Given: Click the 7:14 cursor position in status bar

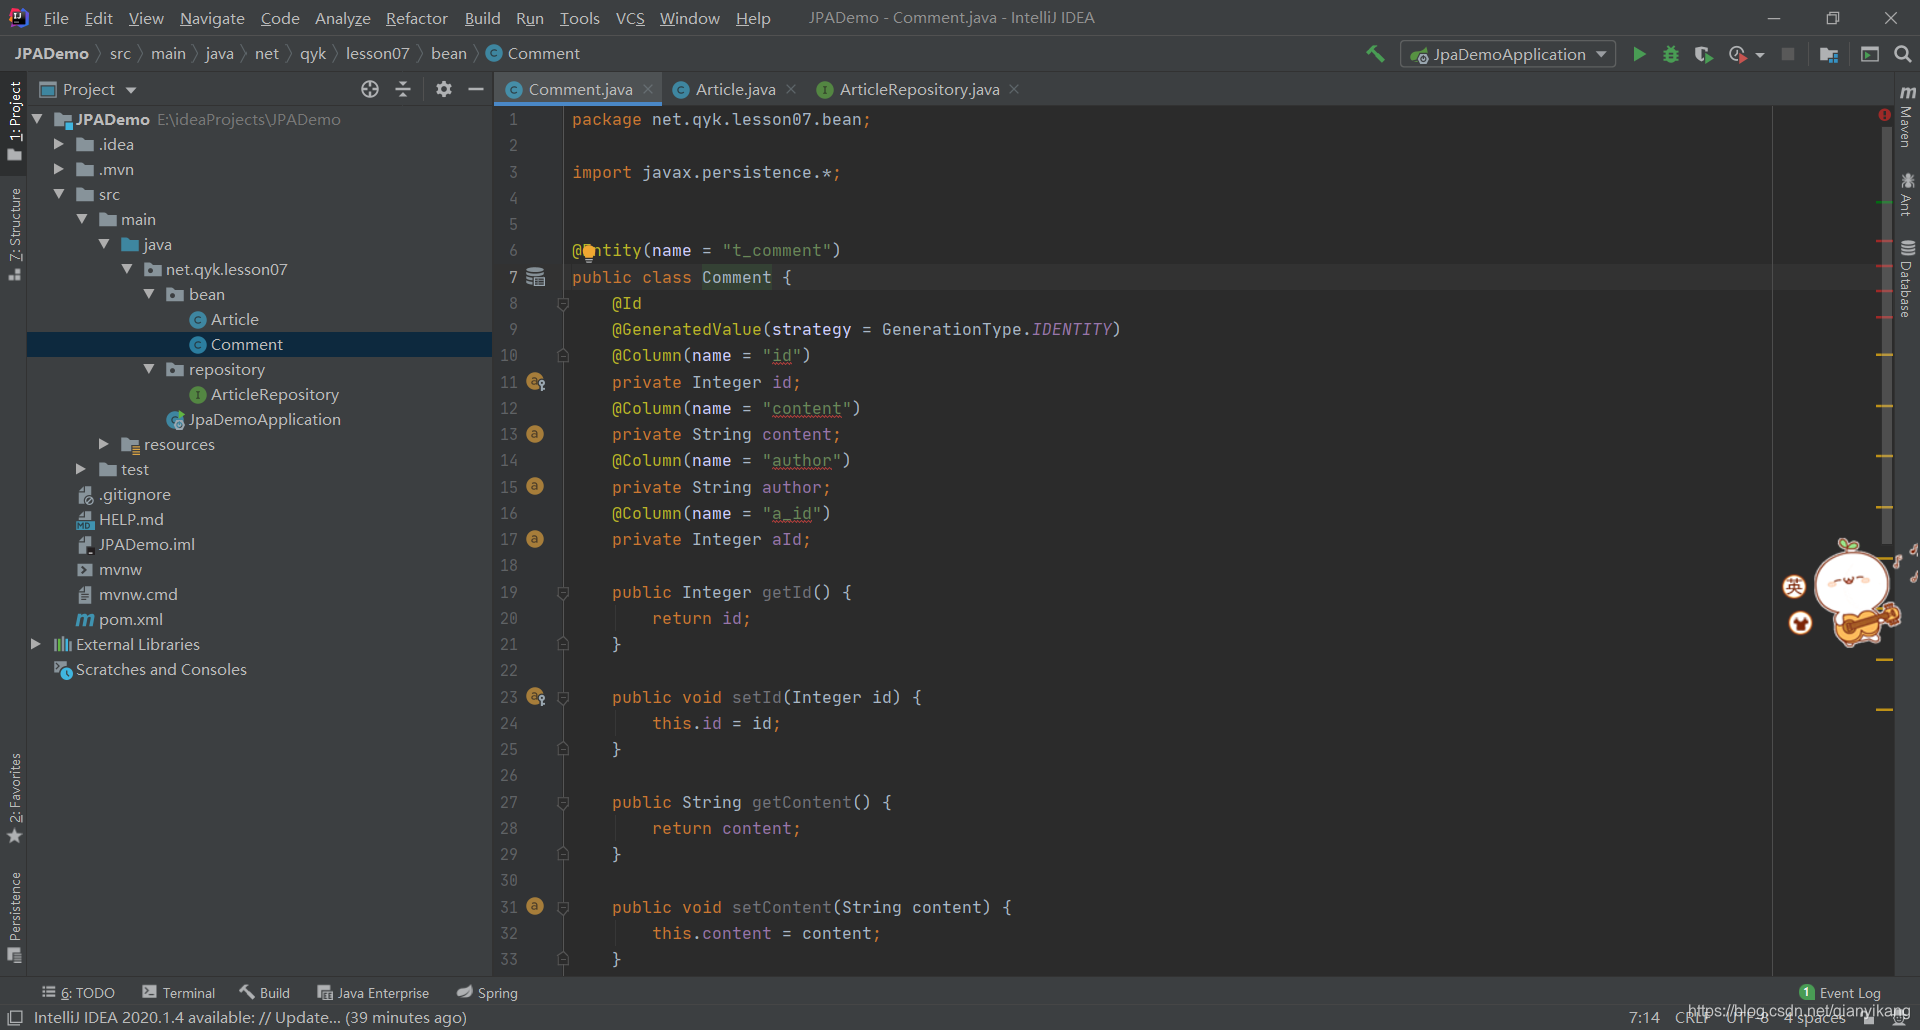Looking at the screenshot, I should pyautogui.click(x=1644, y=1017).
